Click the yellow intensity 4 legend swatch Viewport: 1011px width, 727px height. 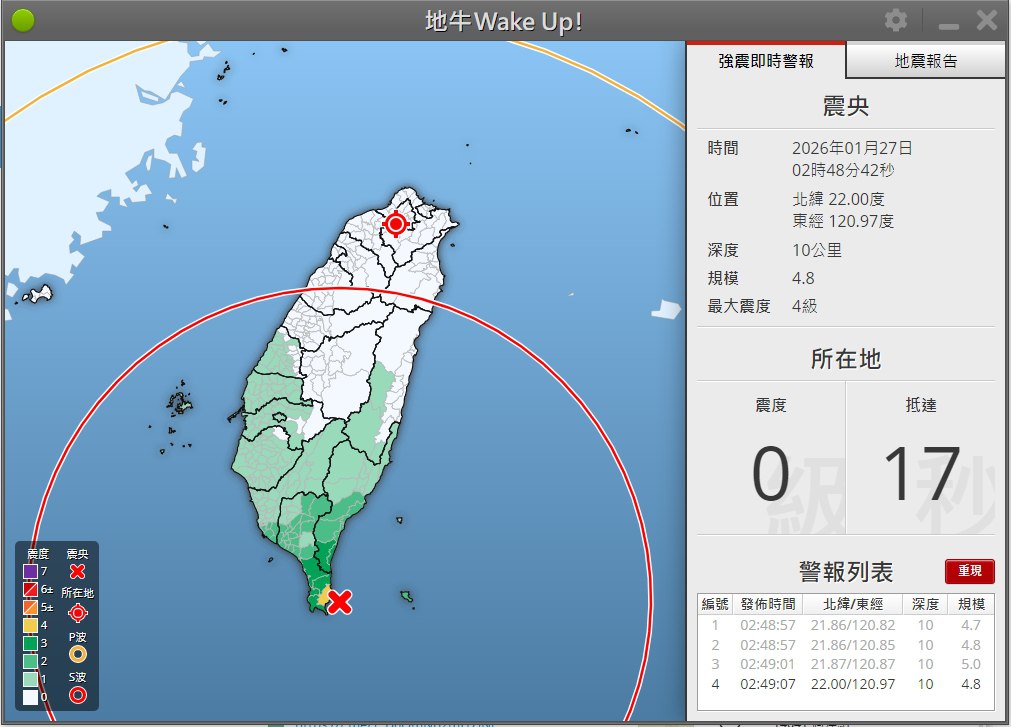(30, 625)
